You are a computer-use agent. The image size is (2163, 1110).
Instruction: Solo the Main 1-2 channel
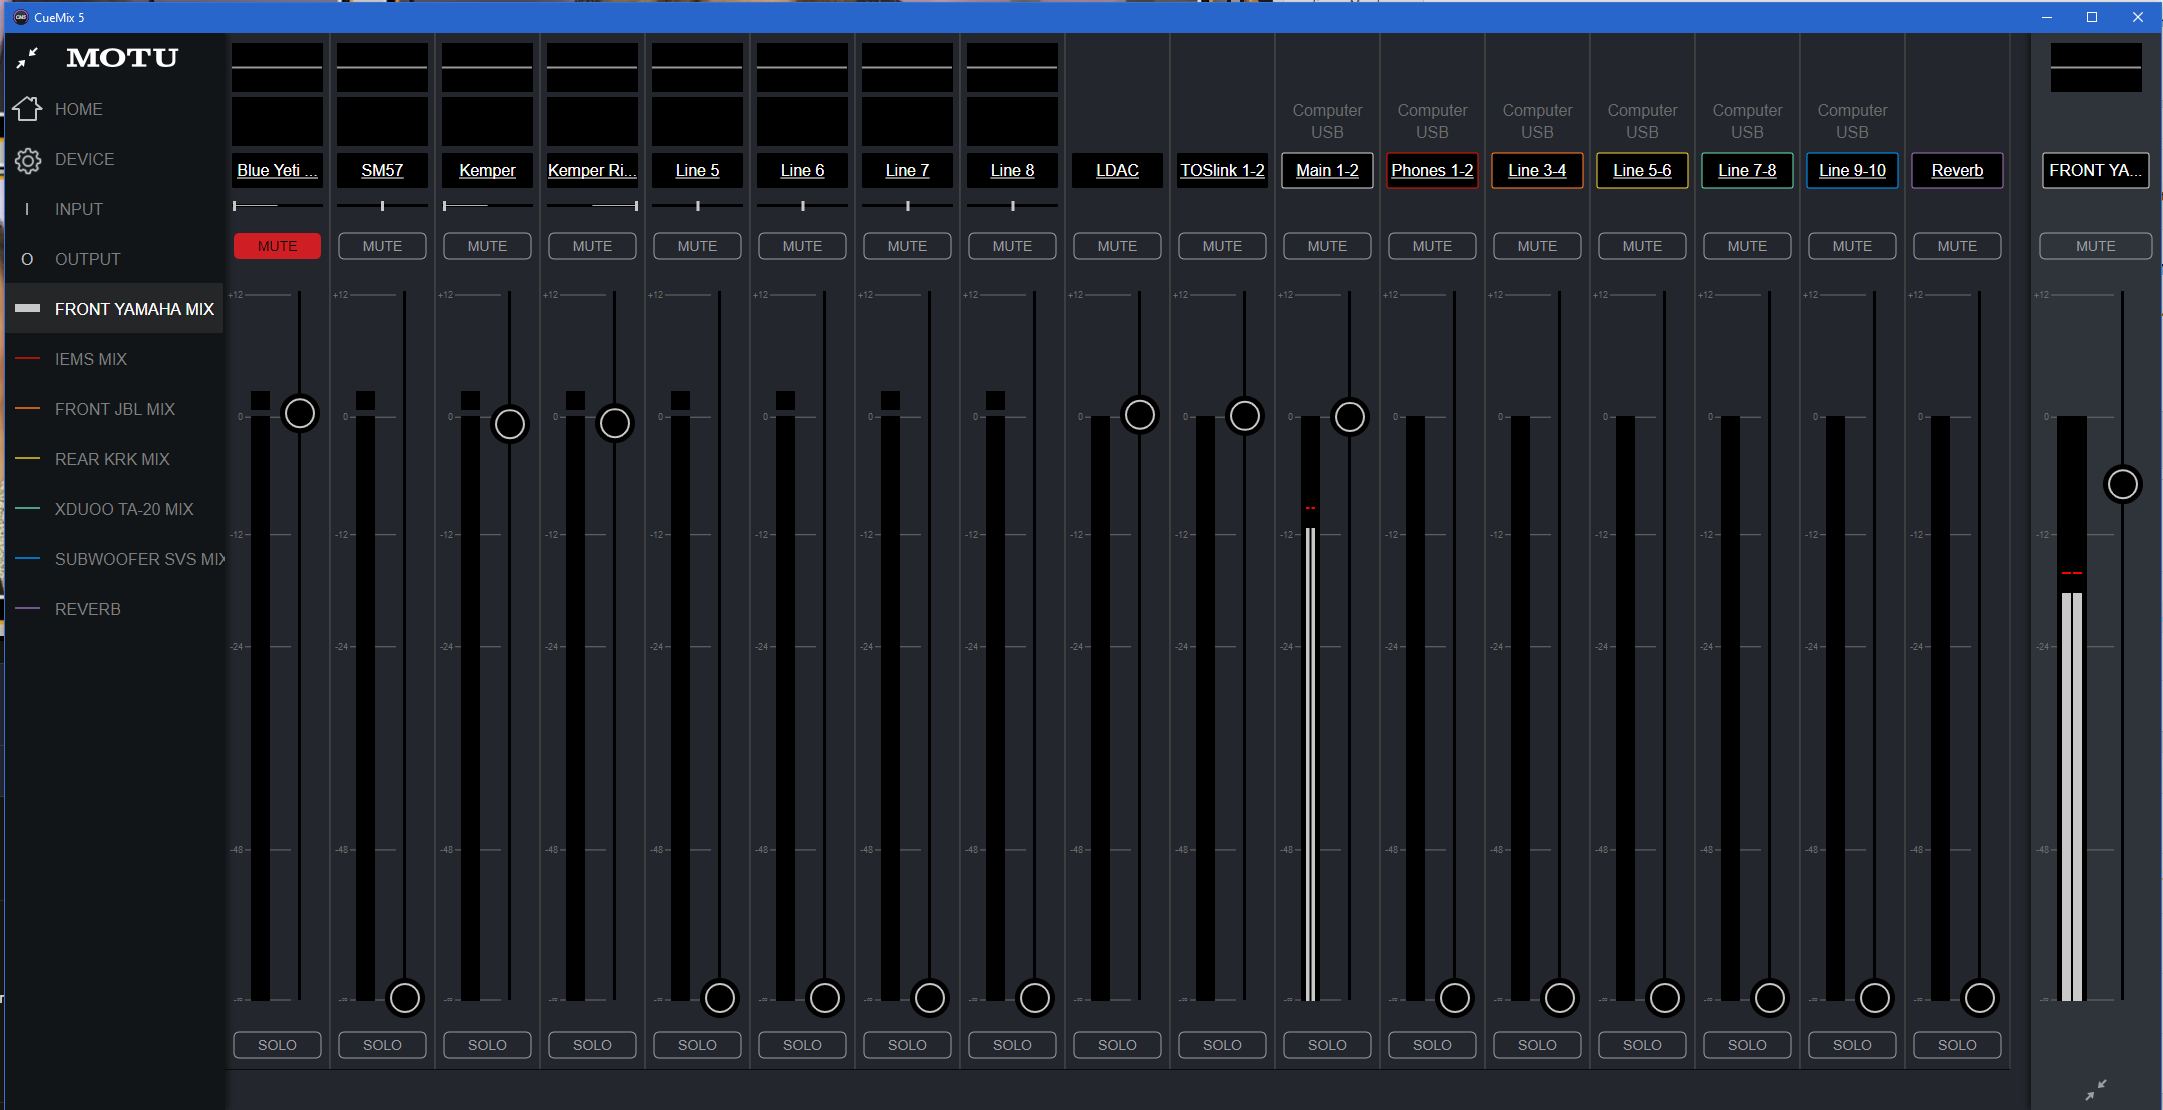(x=1327, y=1045)
